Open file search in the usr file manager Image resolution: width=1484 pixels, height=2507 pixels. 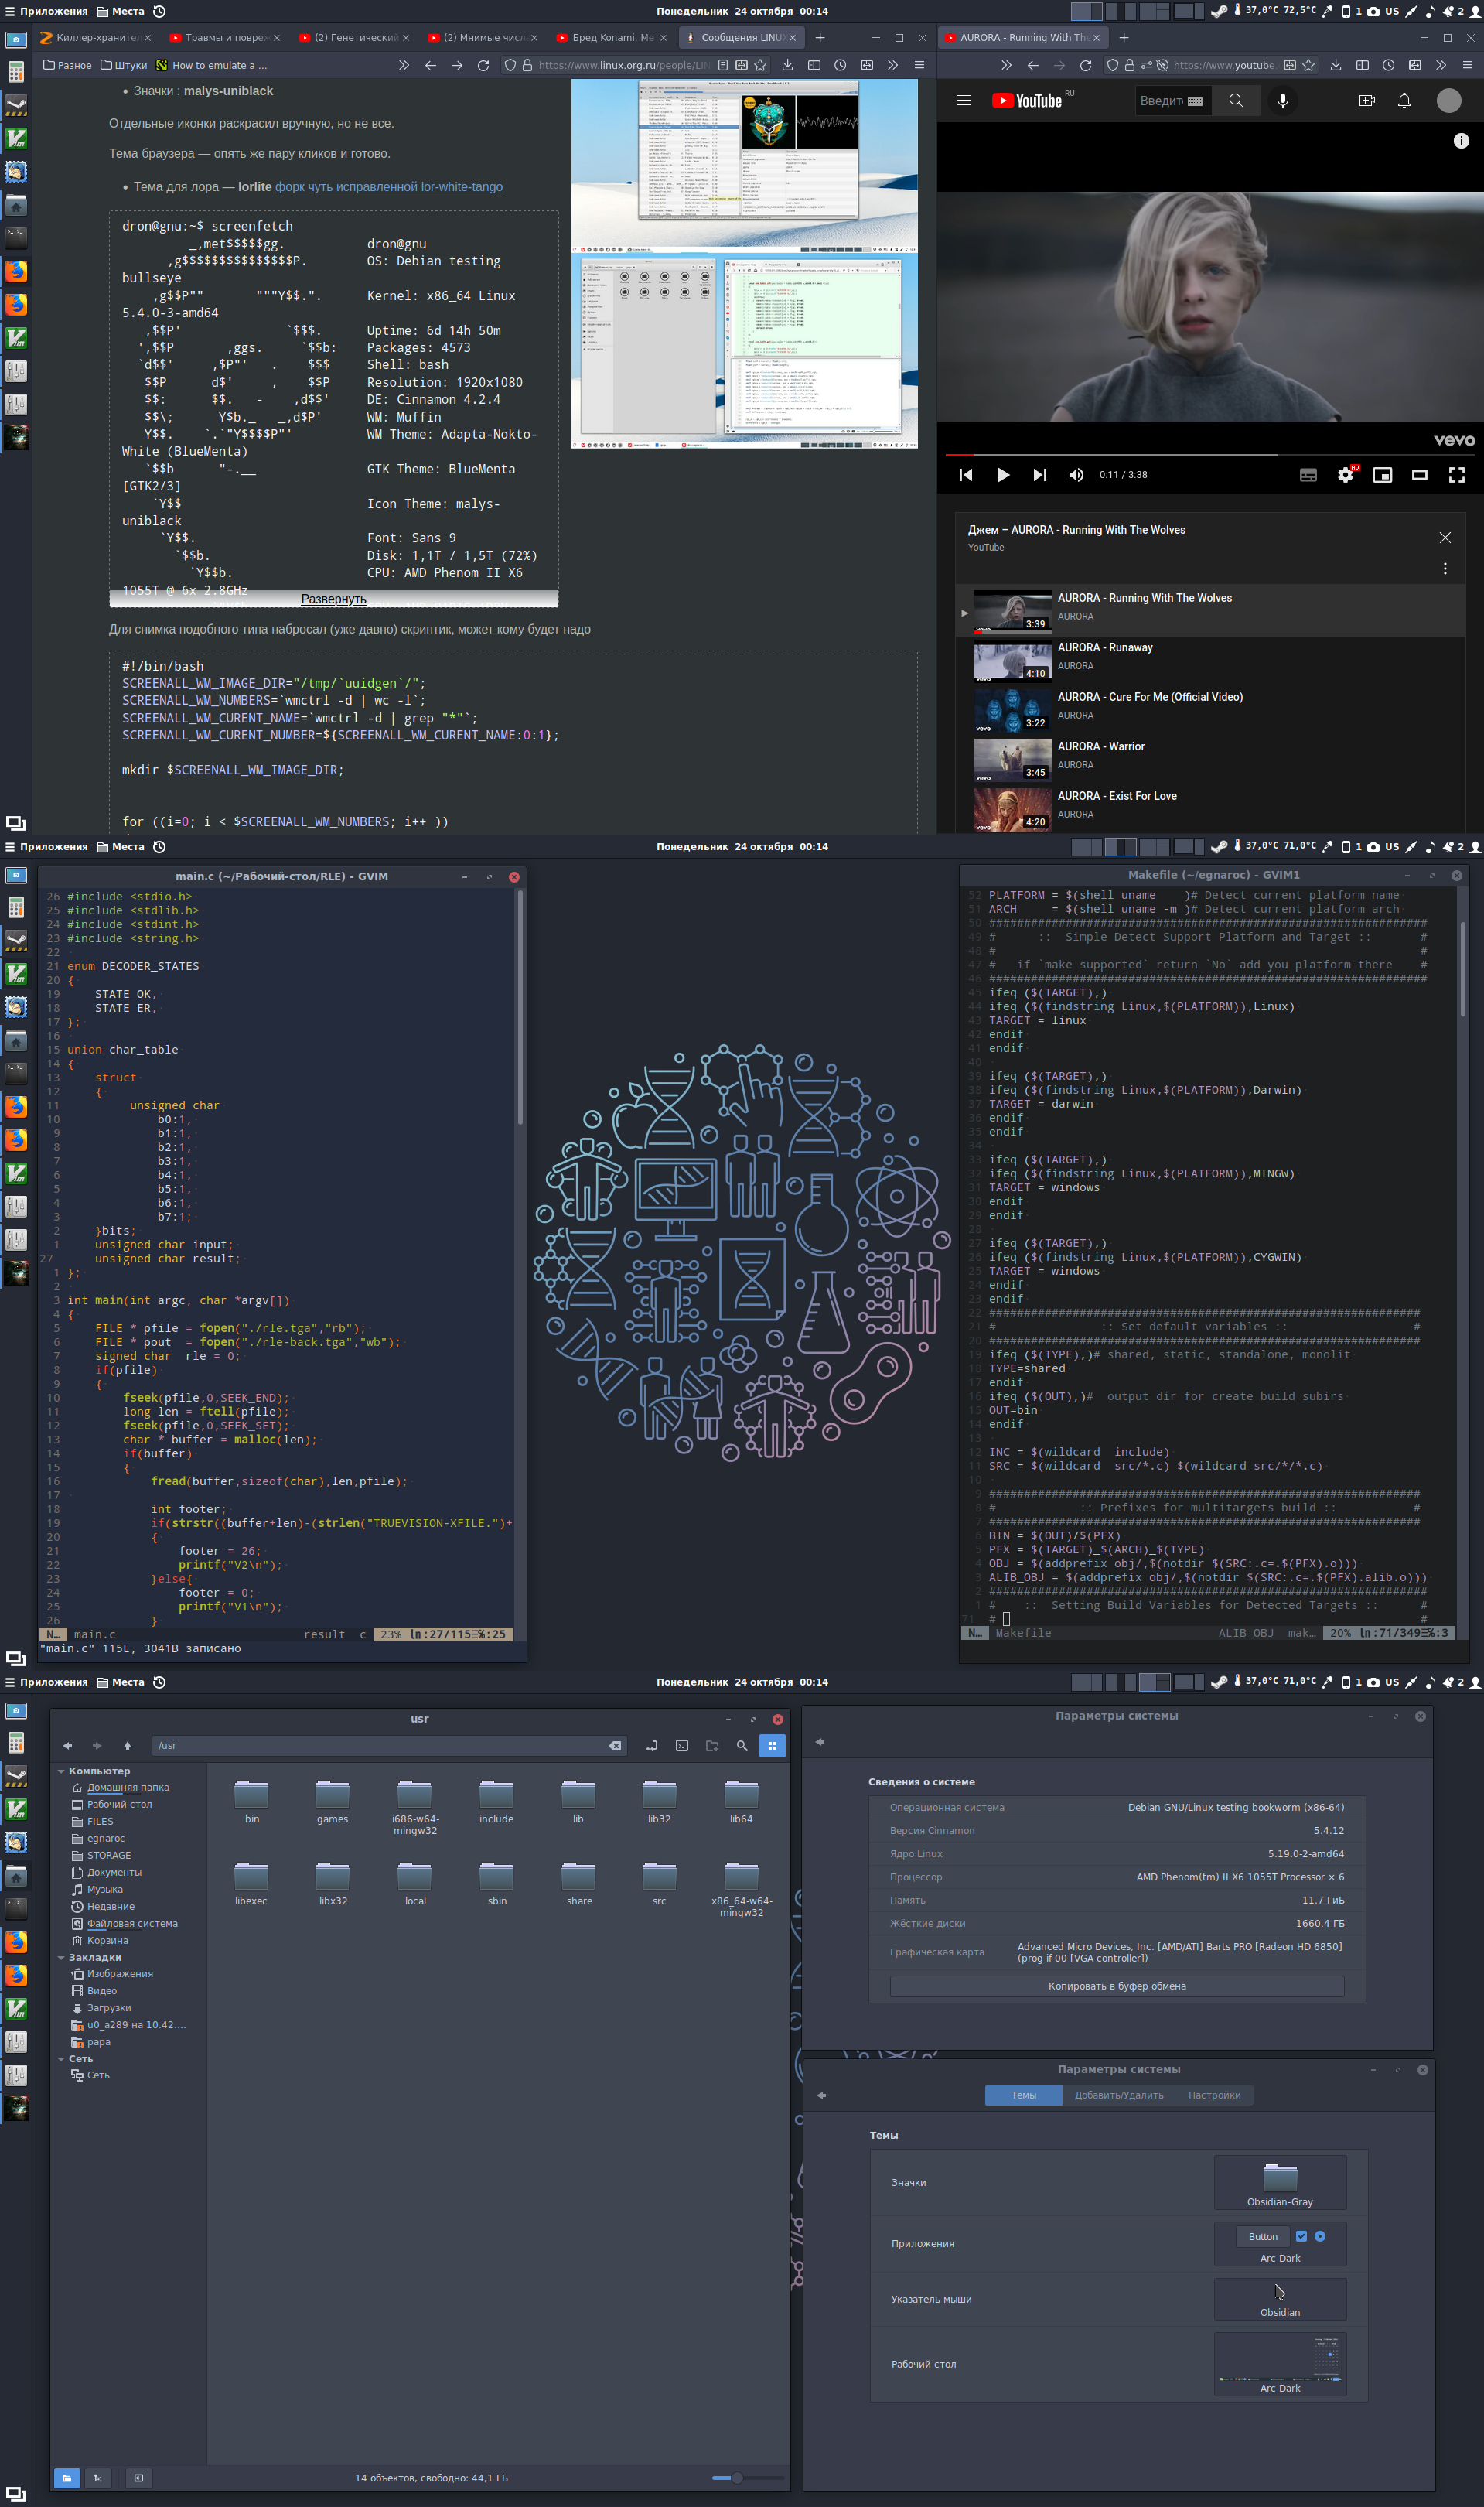pos(742,1745)
